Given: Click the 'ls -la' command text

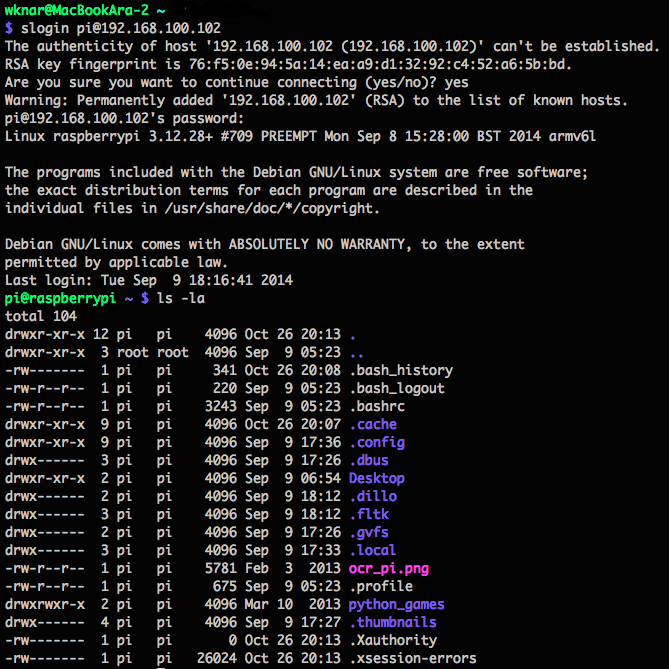Looking at the screenshot, I should tap(181, 298).
